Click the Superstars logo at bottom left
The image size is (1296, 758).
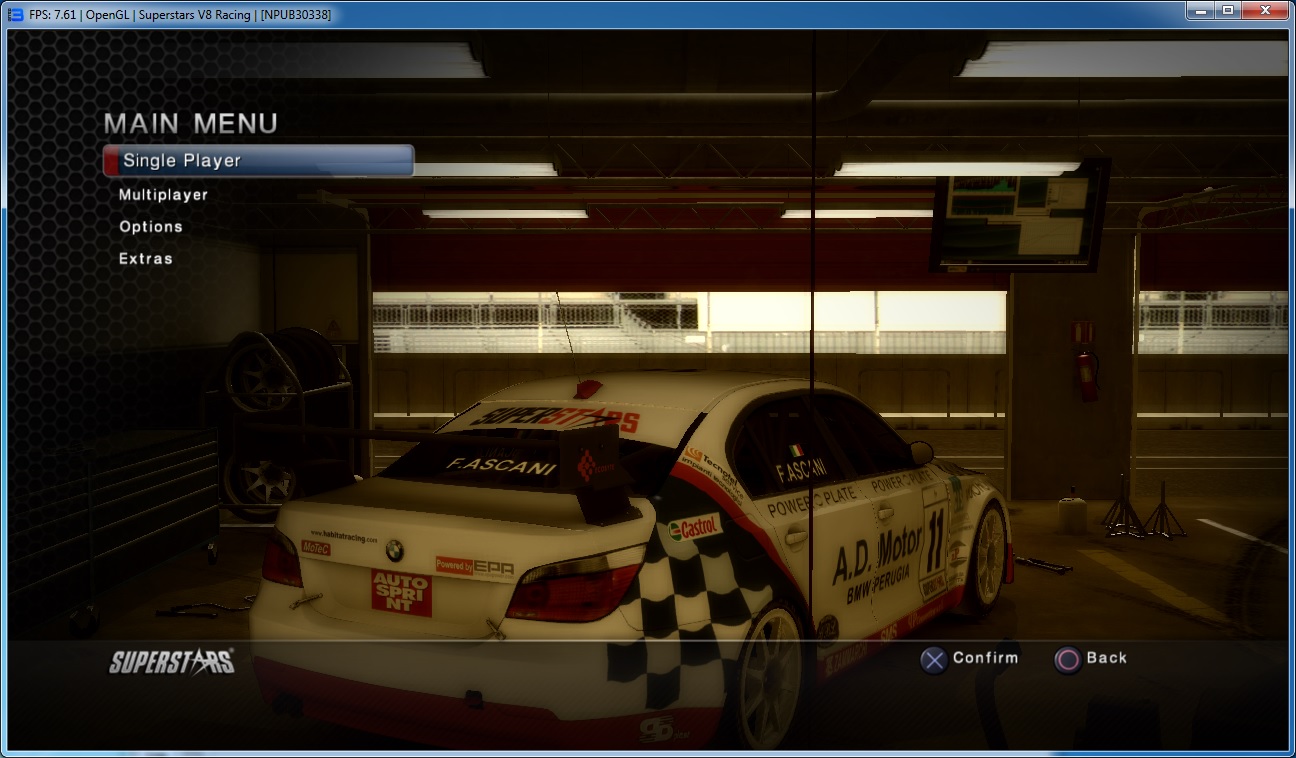point(171,662)
